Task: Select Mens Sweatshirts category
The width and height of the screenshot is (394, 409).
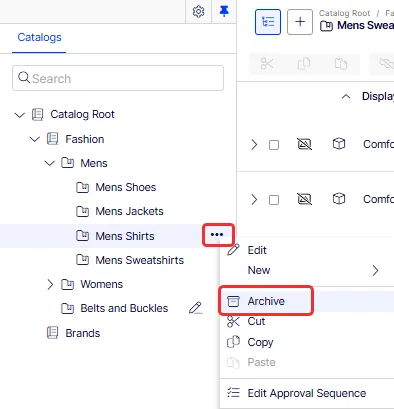Action: 139,260
